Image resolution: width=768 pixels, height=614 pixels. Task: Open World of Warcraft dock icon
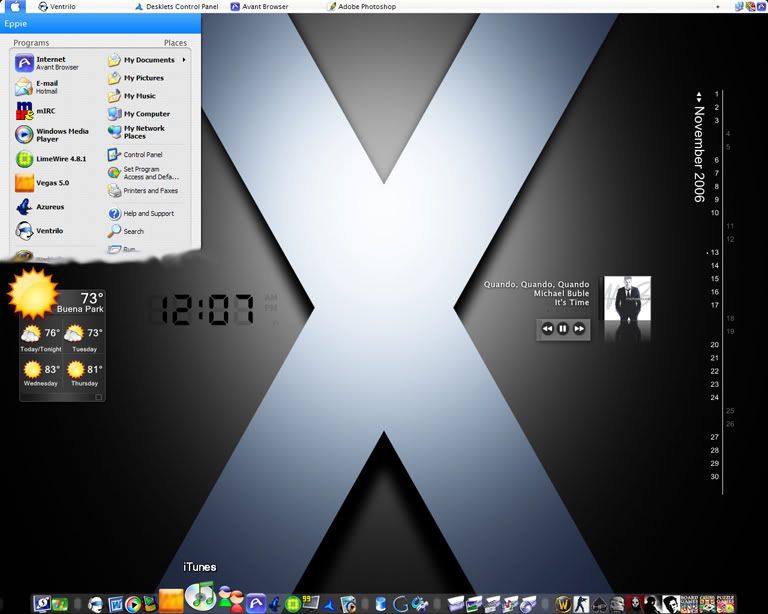(563, 604)
